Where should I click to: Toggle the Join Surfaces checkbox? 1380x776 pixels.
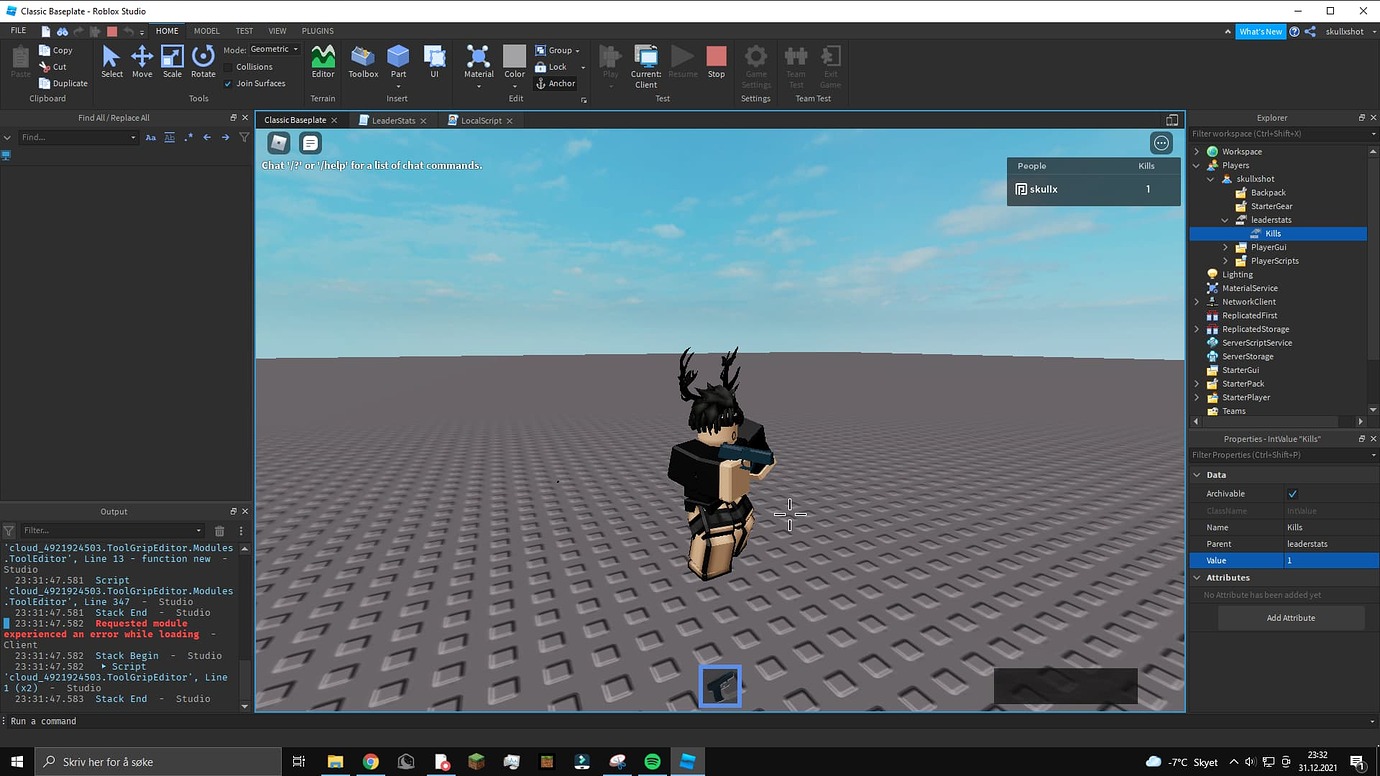(x=228, y=84)
